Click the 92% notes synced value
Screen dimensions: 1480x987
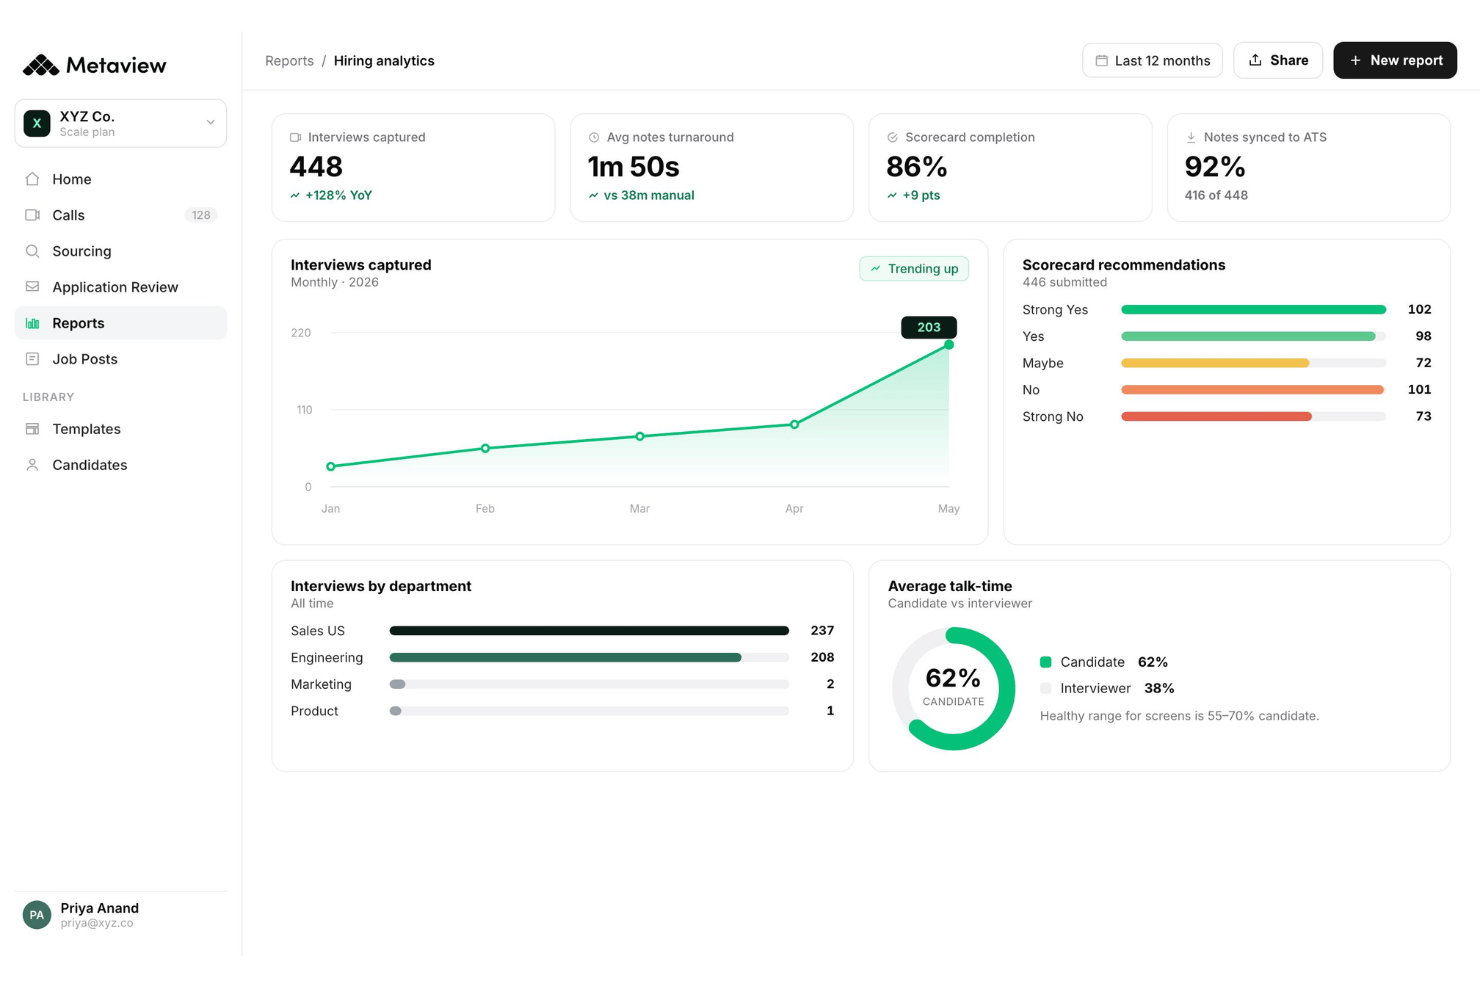(1215, 166)
